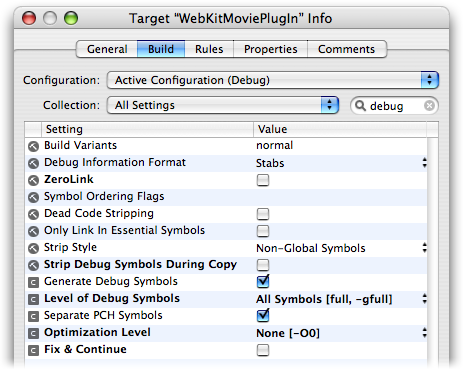This screenshot has height=369, width=463.
Task: Click the Setting column header
Action: [x=147, y=129]
